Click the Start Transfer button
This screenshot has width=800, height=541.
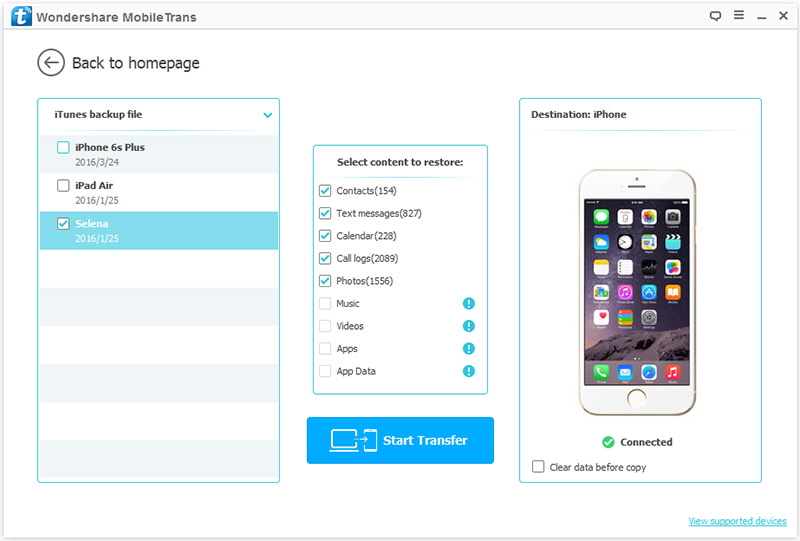point(401,440)
